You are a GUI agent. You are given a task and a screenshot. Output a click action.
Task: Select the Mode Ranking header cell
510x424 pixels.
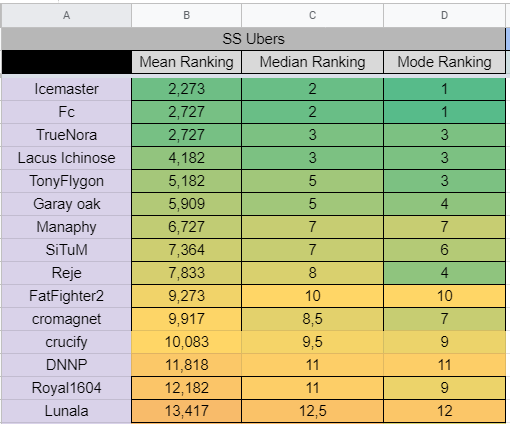(x=444, y=62)
